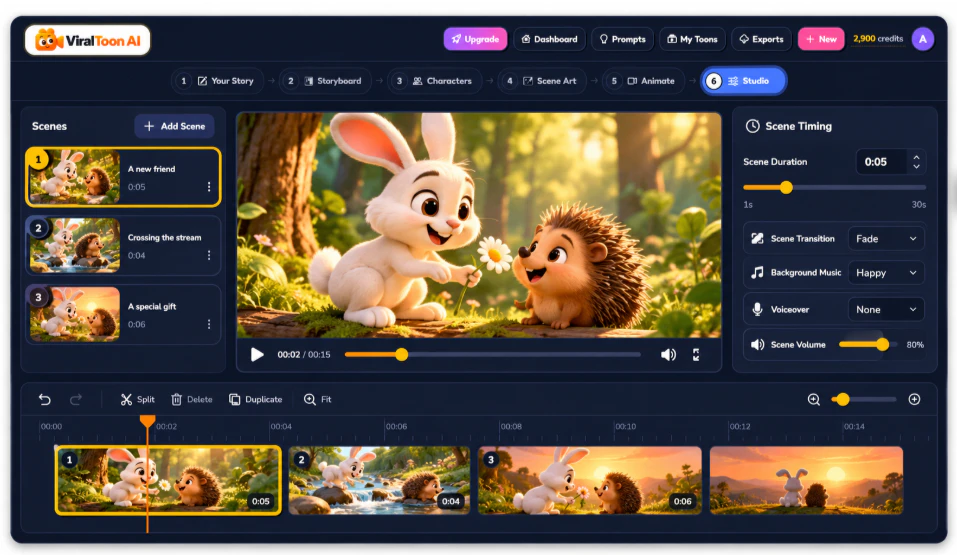Go to step 3 Characters
The width and height of the screenshot is (957, 555).
tap(435, 81)
